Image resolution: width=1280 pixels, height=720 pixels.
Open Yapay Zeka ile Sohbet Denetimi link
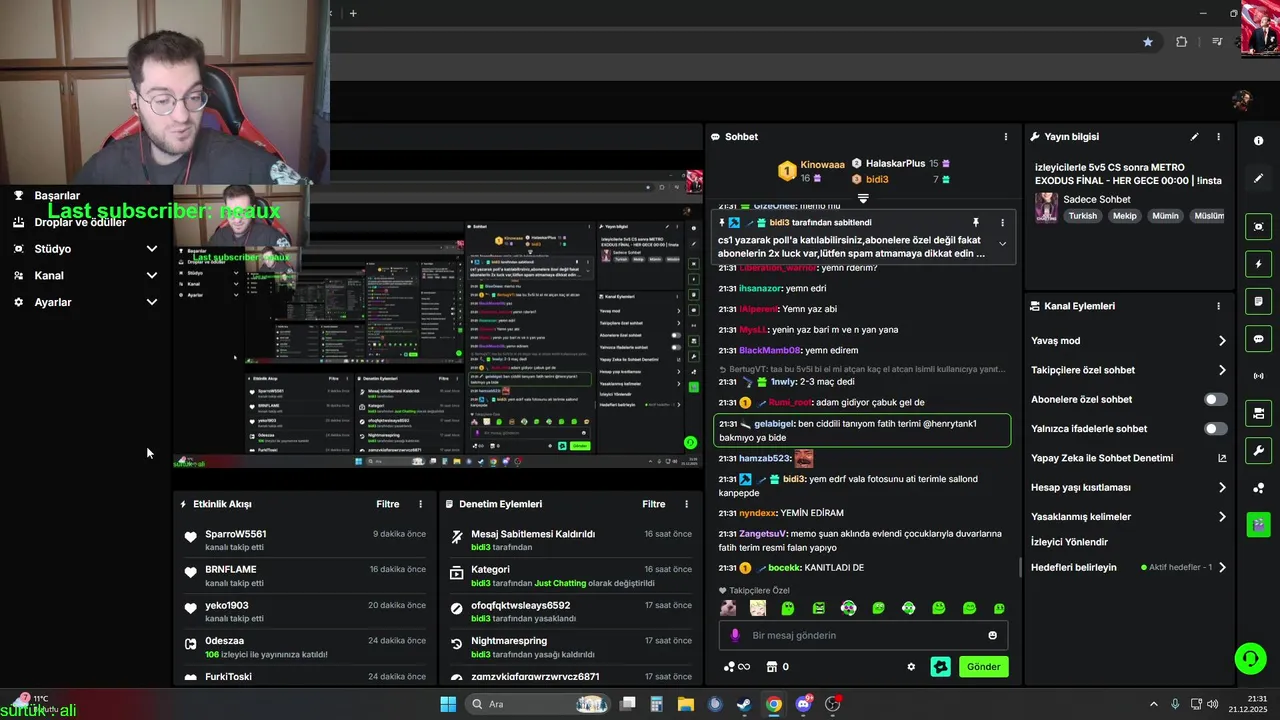[1129, 458]
